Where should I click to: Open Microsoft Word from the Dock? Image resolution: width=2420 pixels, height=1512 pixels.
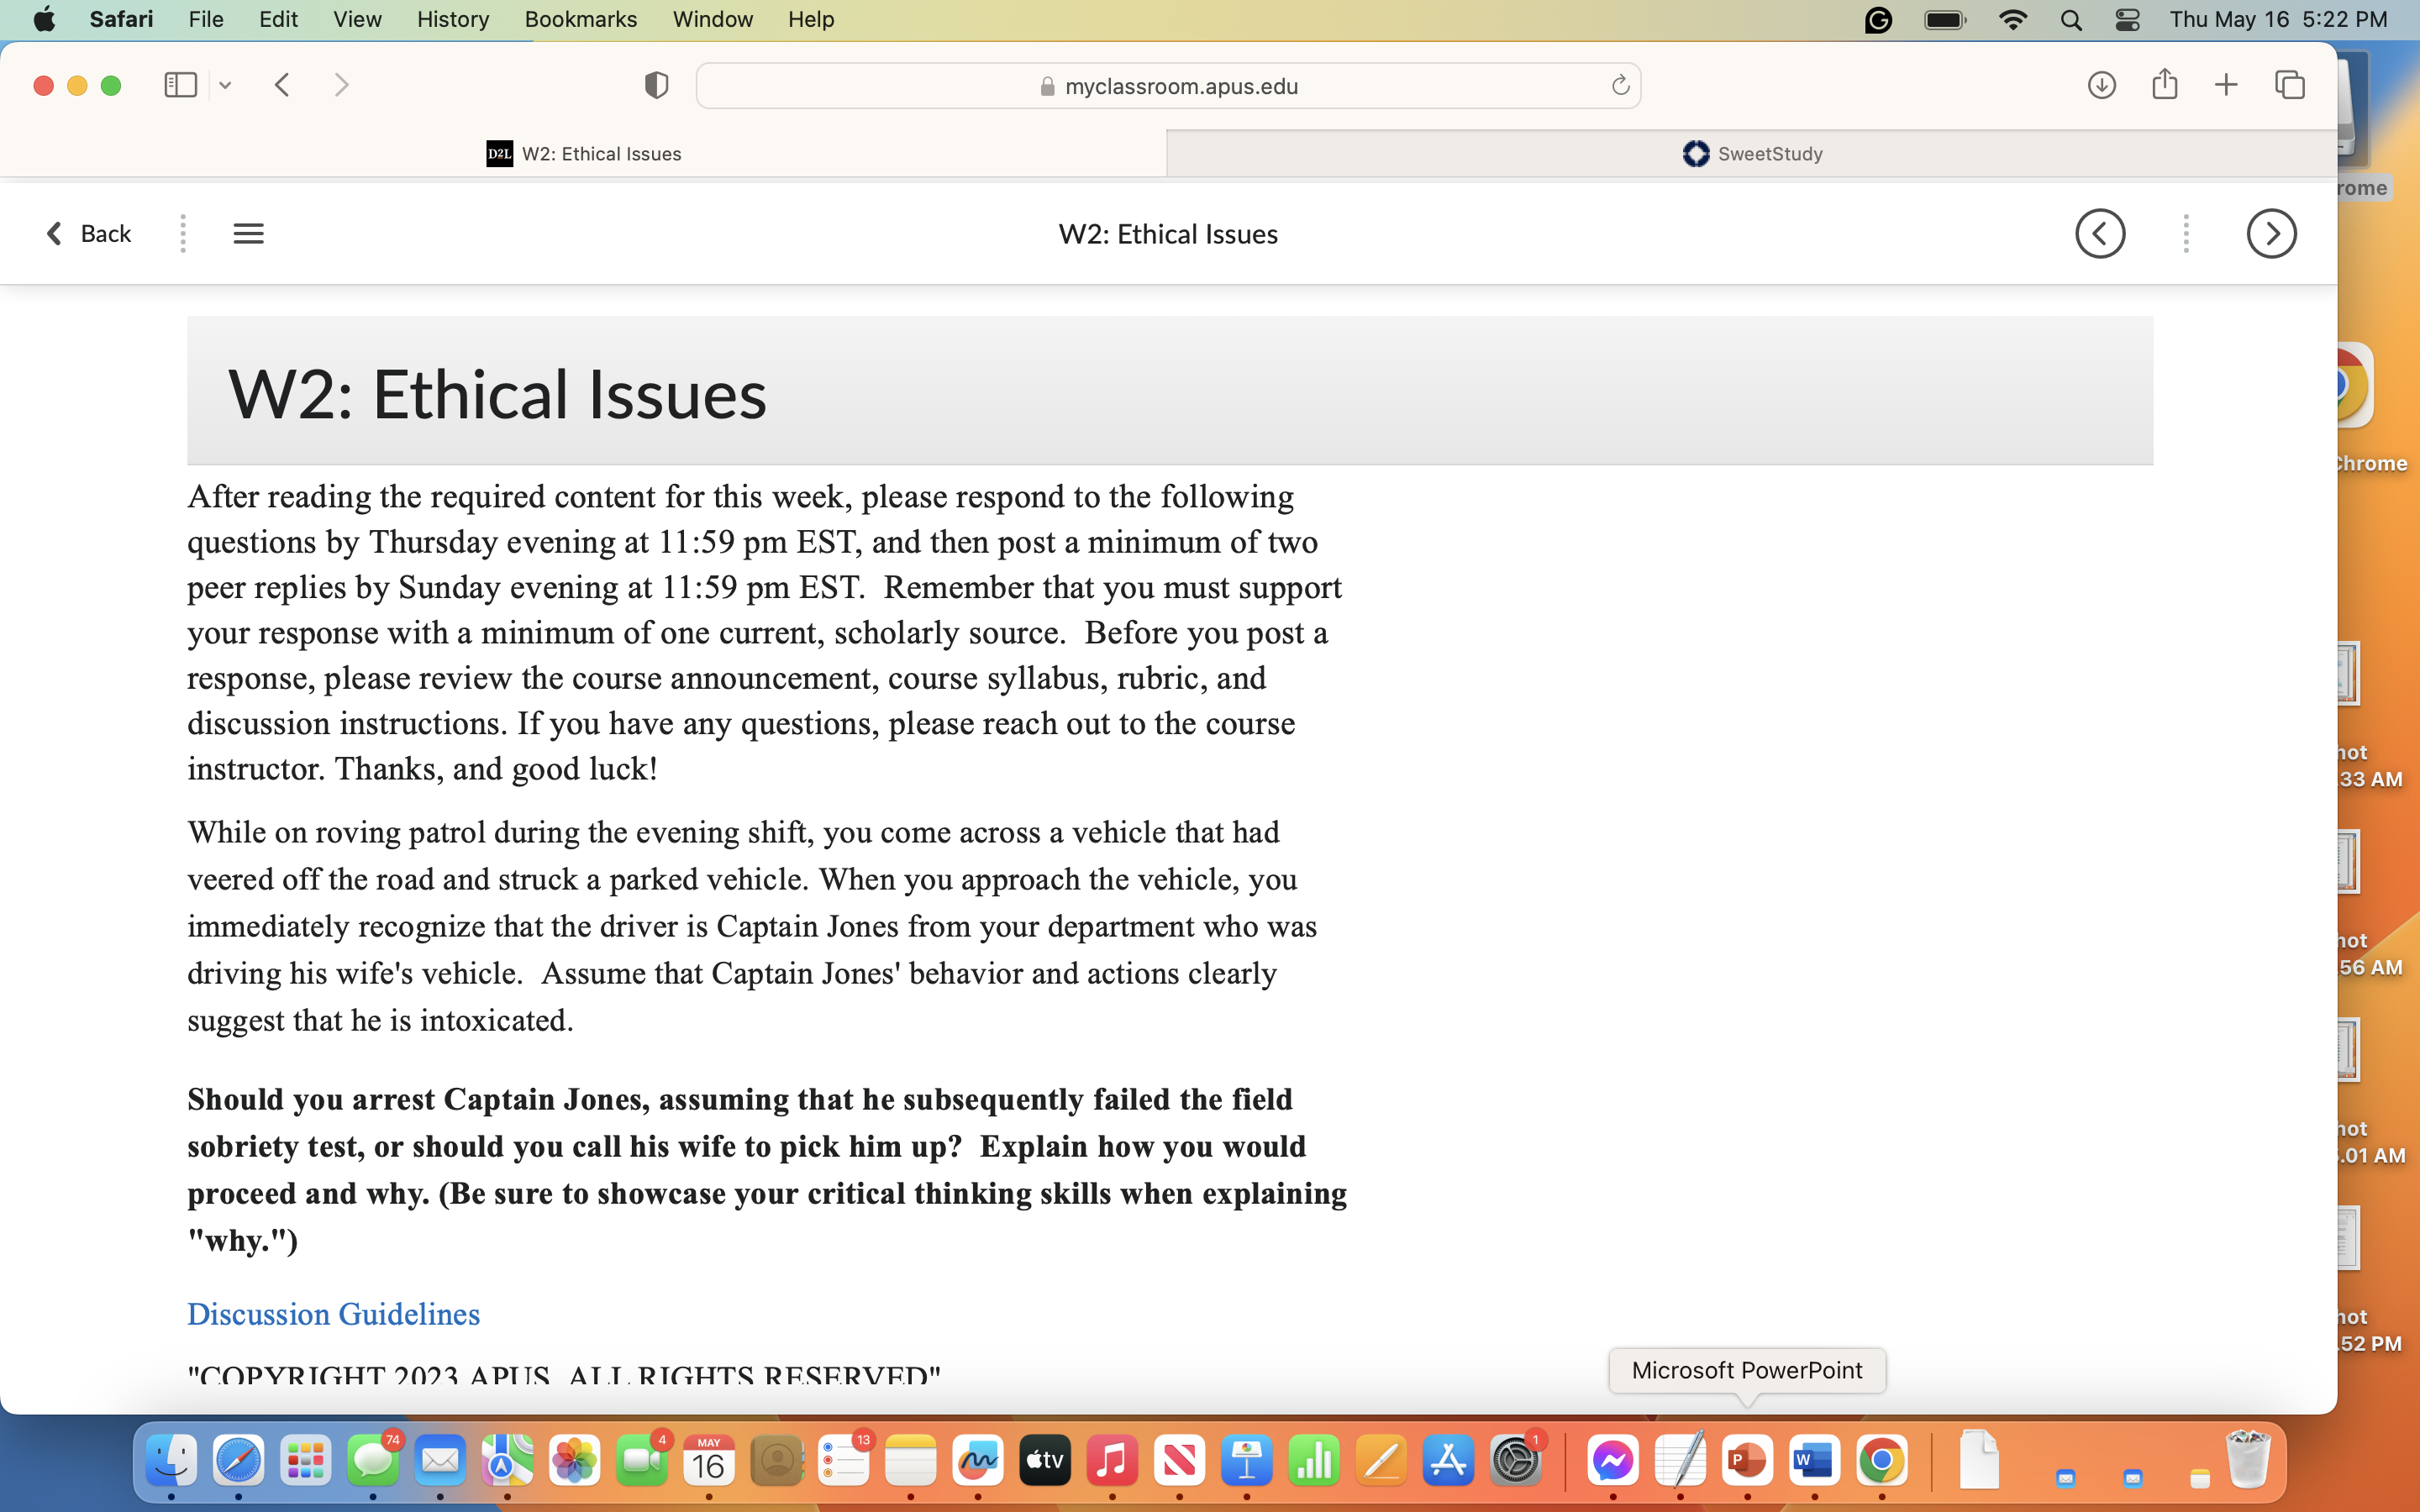(1814, 1461)
